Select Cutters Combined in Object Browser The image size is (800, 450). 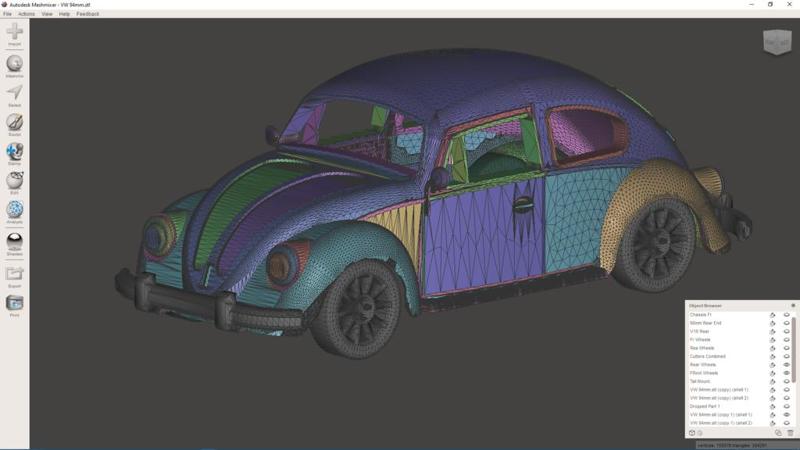(707, 356)
